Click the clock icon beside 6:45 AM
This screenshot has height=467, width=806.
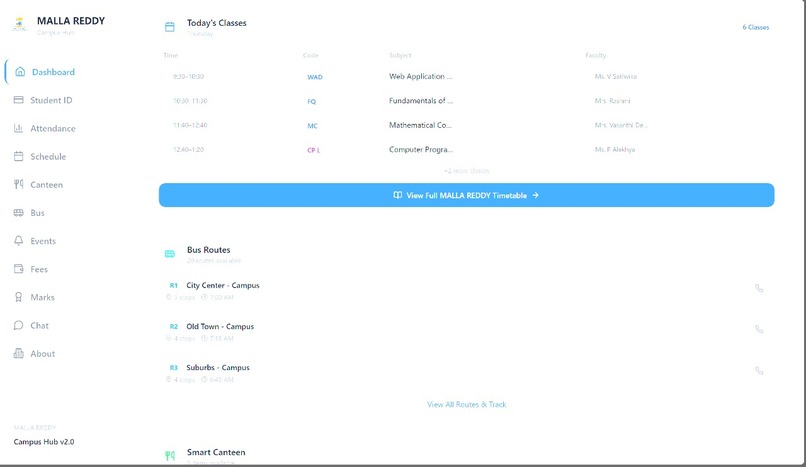click(204, 379)
